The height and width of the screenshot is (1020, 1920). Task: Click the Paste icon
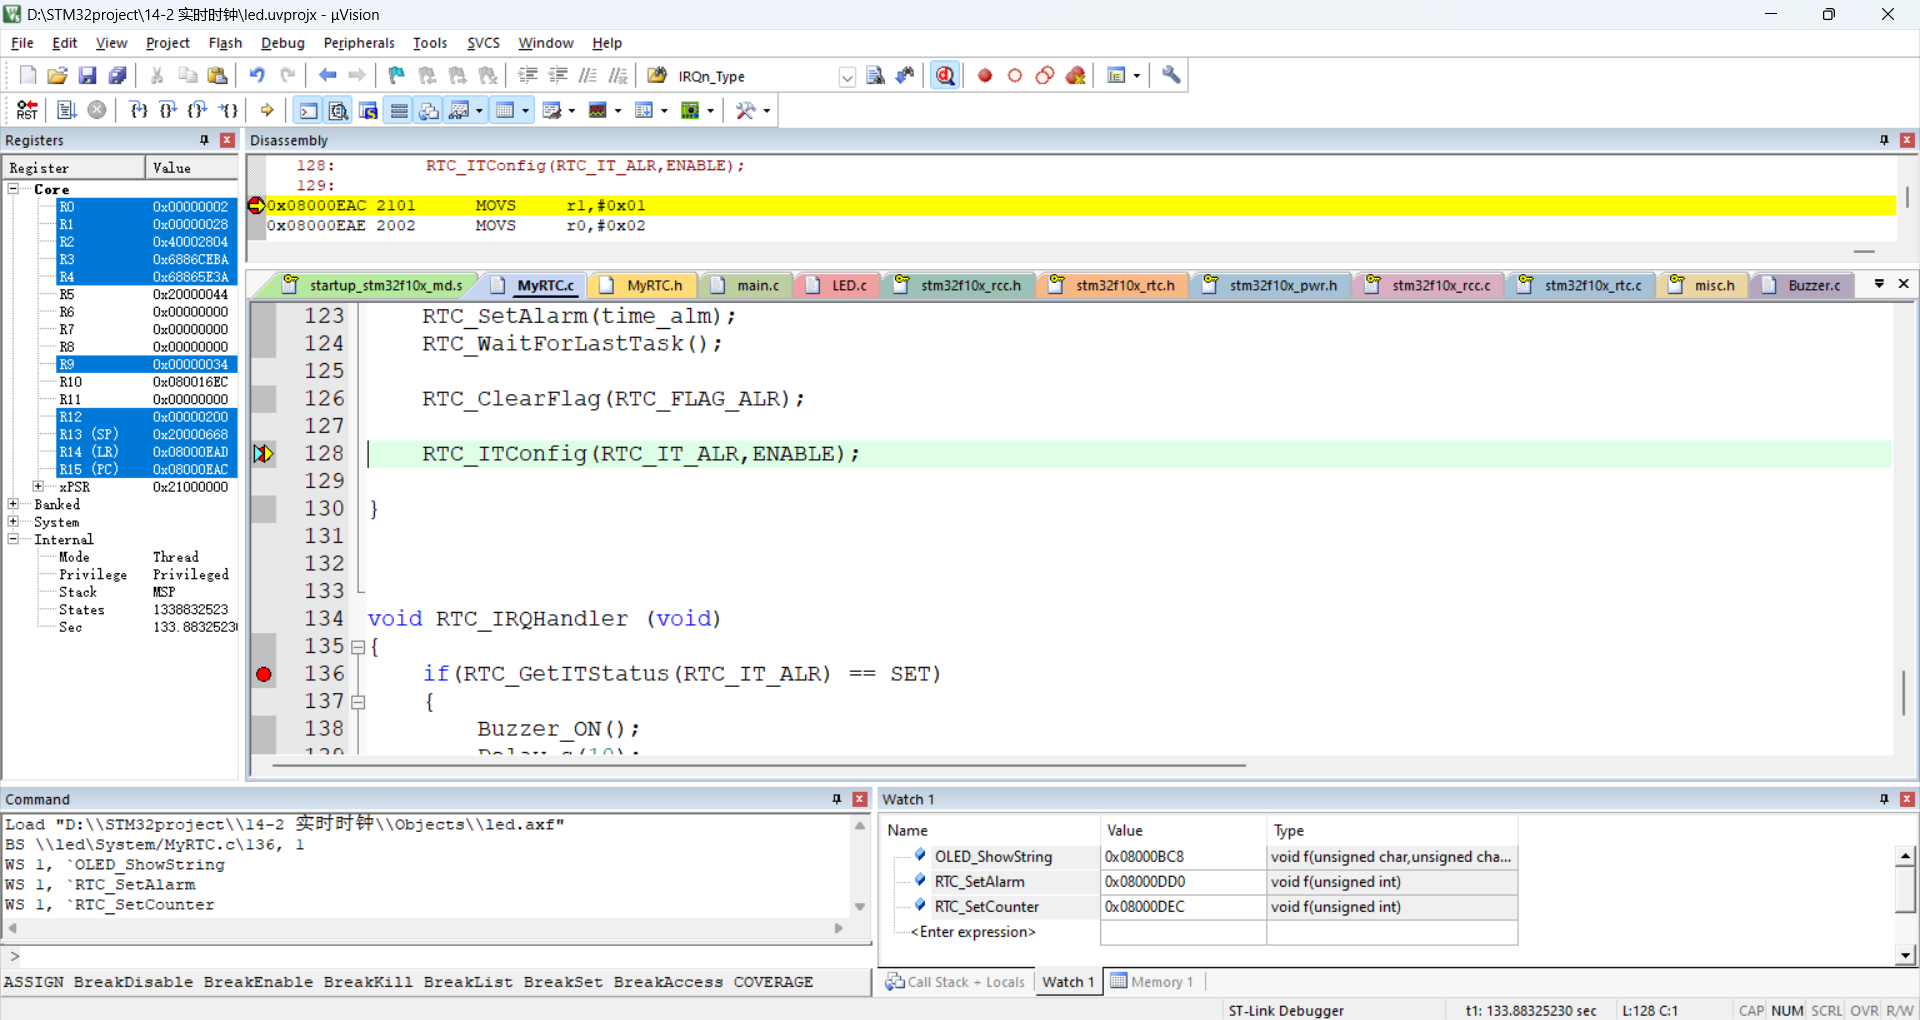[x=217, y=75]
